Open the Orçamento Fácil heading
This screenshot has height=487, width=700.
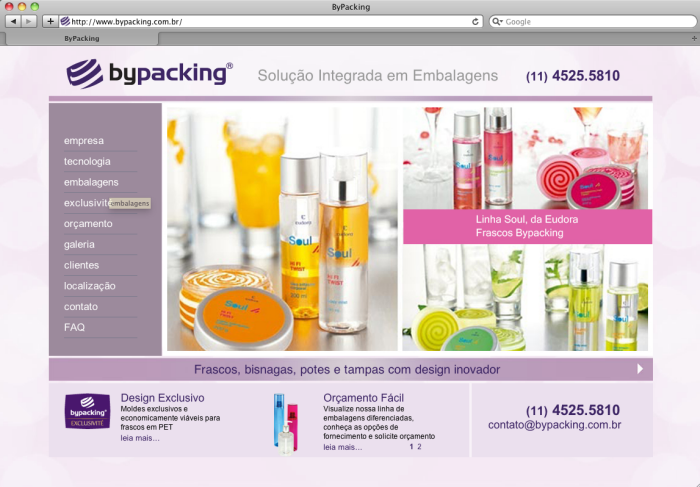[x=363, y=398]
